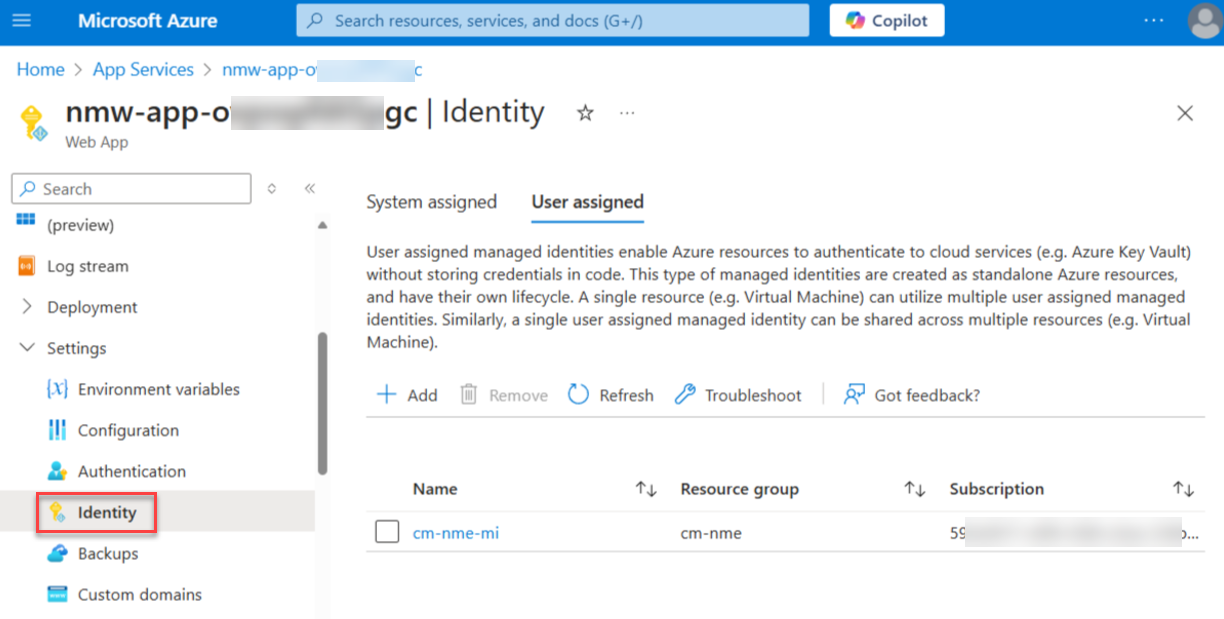The height and width of the screenshot is (619, 1224).
Task: Go to the App Services breadcrumb
Action: [x=143, y=69]
